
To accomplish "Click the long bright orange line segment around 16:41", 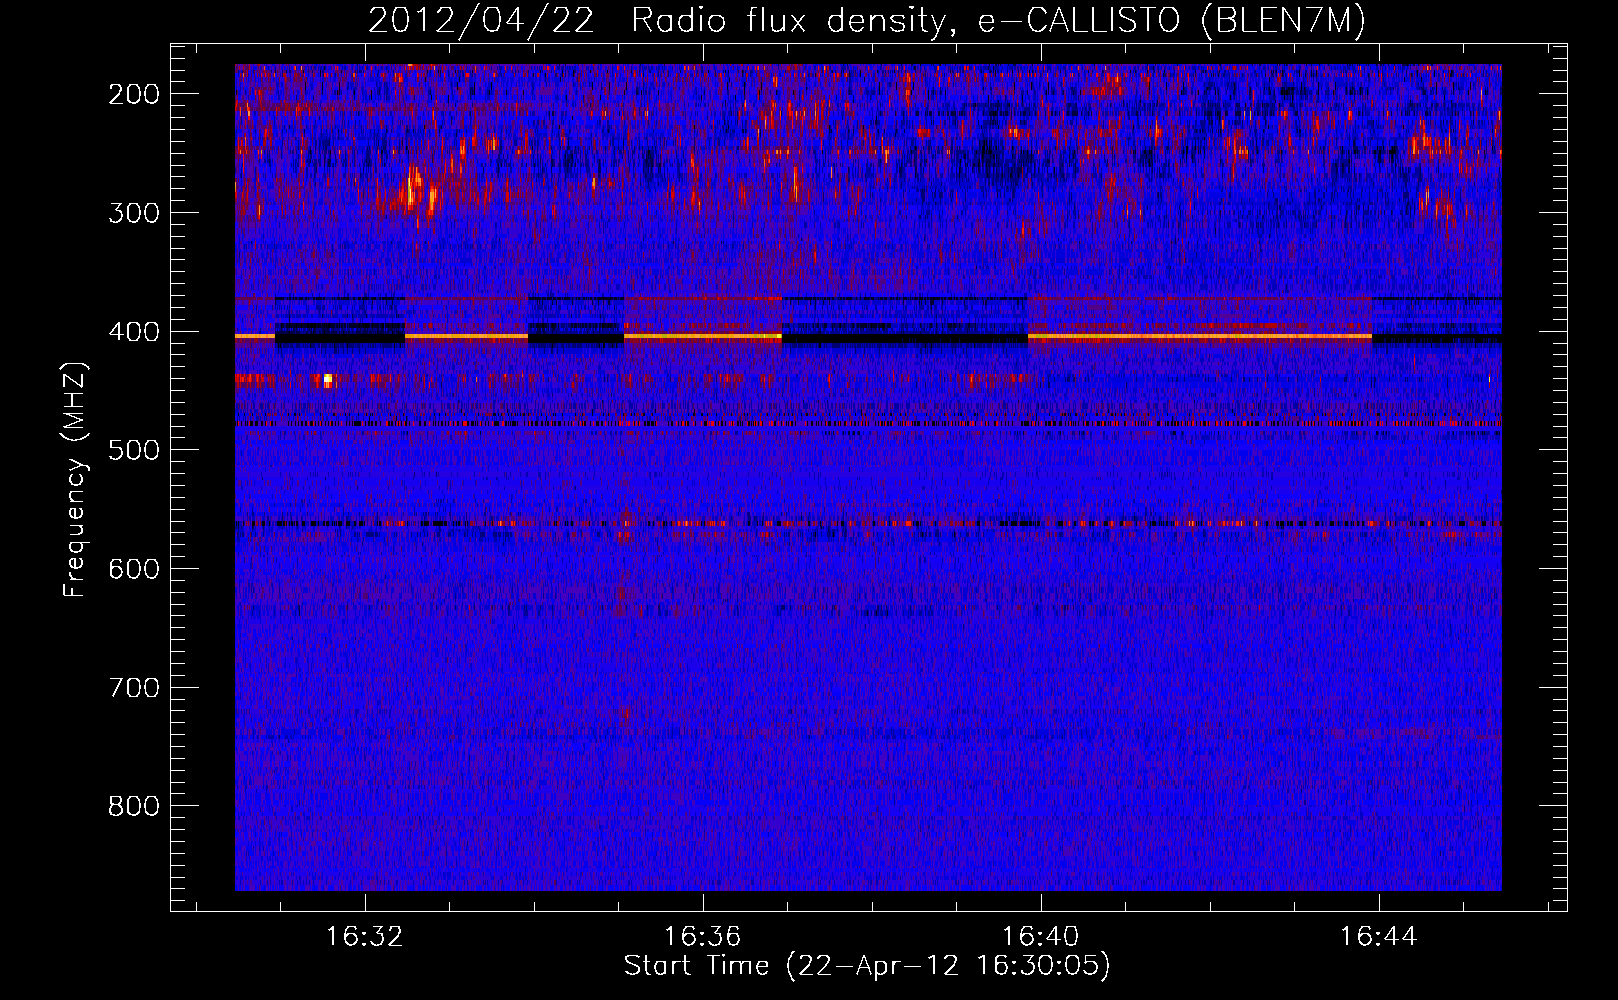I will coord(1200,337).
